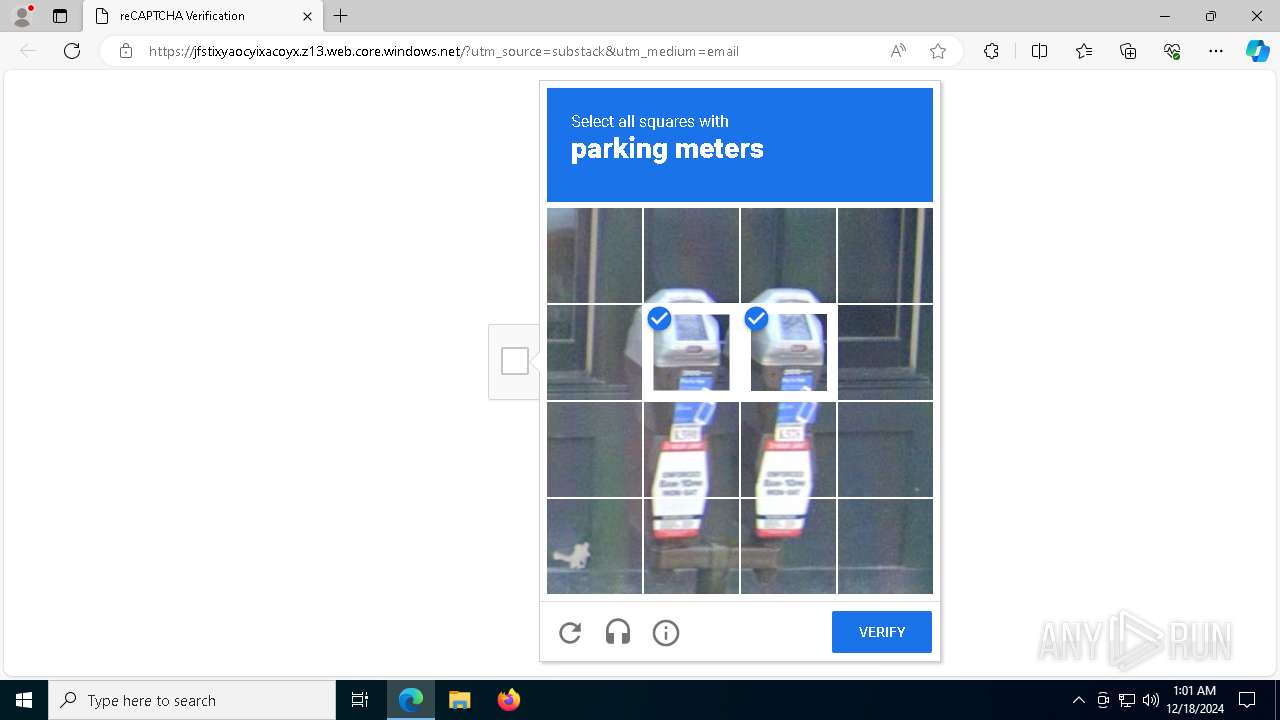Image resolution: width=1280 pixels, height=720 pixels.
Task: Select tile with squirrel in bottom row
Action: [594, 546]
